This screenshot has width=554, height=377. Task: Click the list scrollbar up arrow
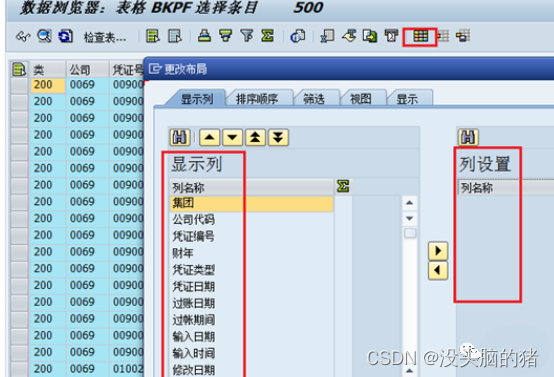410,203
